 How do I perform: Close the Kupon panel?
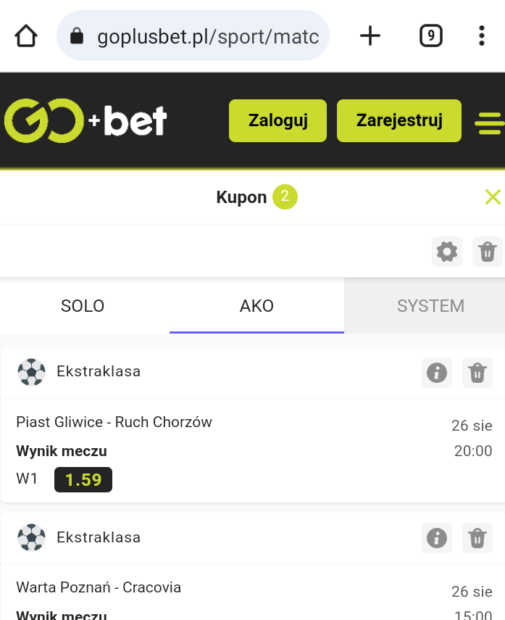(x=493, y=197)
